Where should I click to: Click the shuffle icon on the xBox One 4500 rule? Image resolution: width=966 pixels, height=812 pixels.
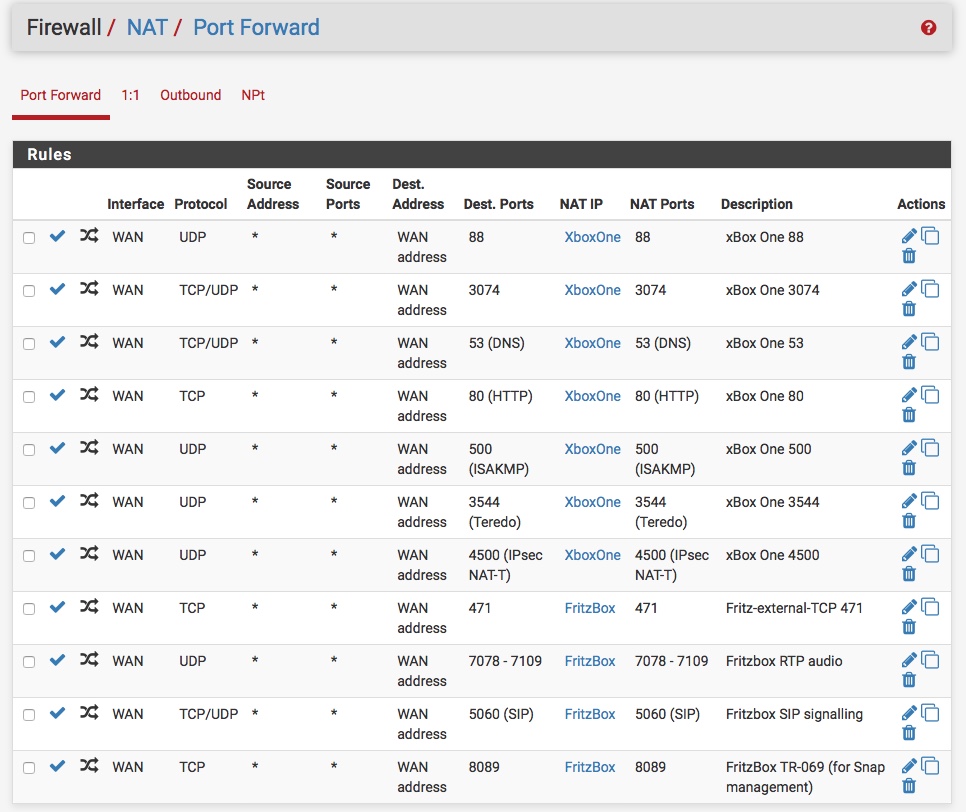[89, 553]
